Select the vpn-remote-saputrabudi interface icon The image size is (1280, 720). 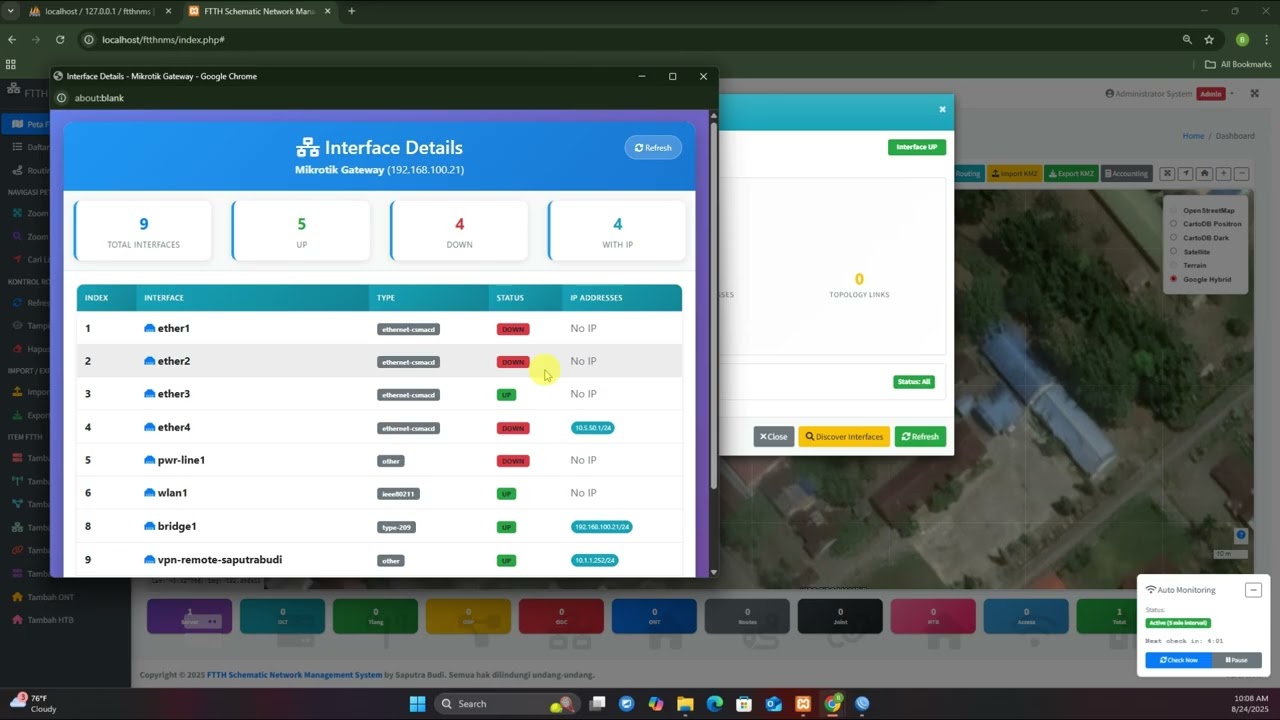point(149,560)
